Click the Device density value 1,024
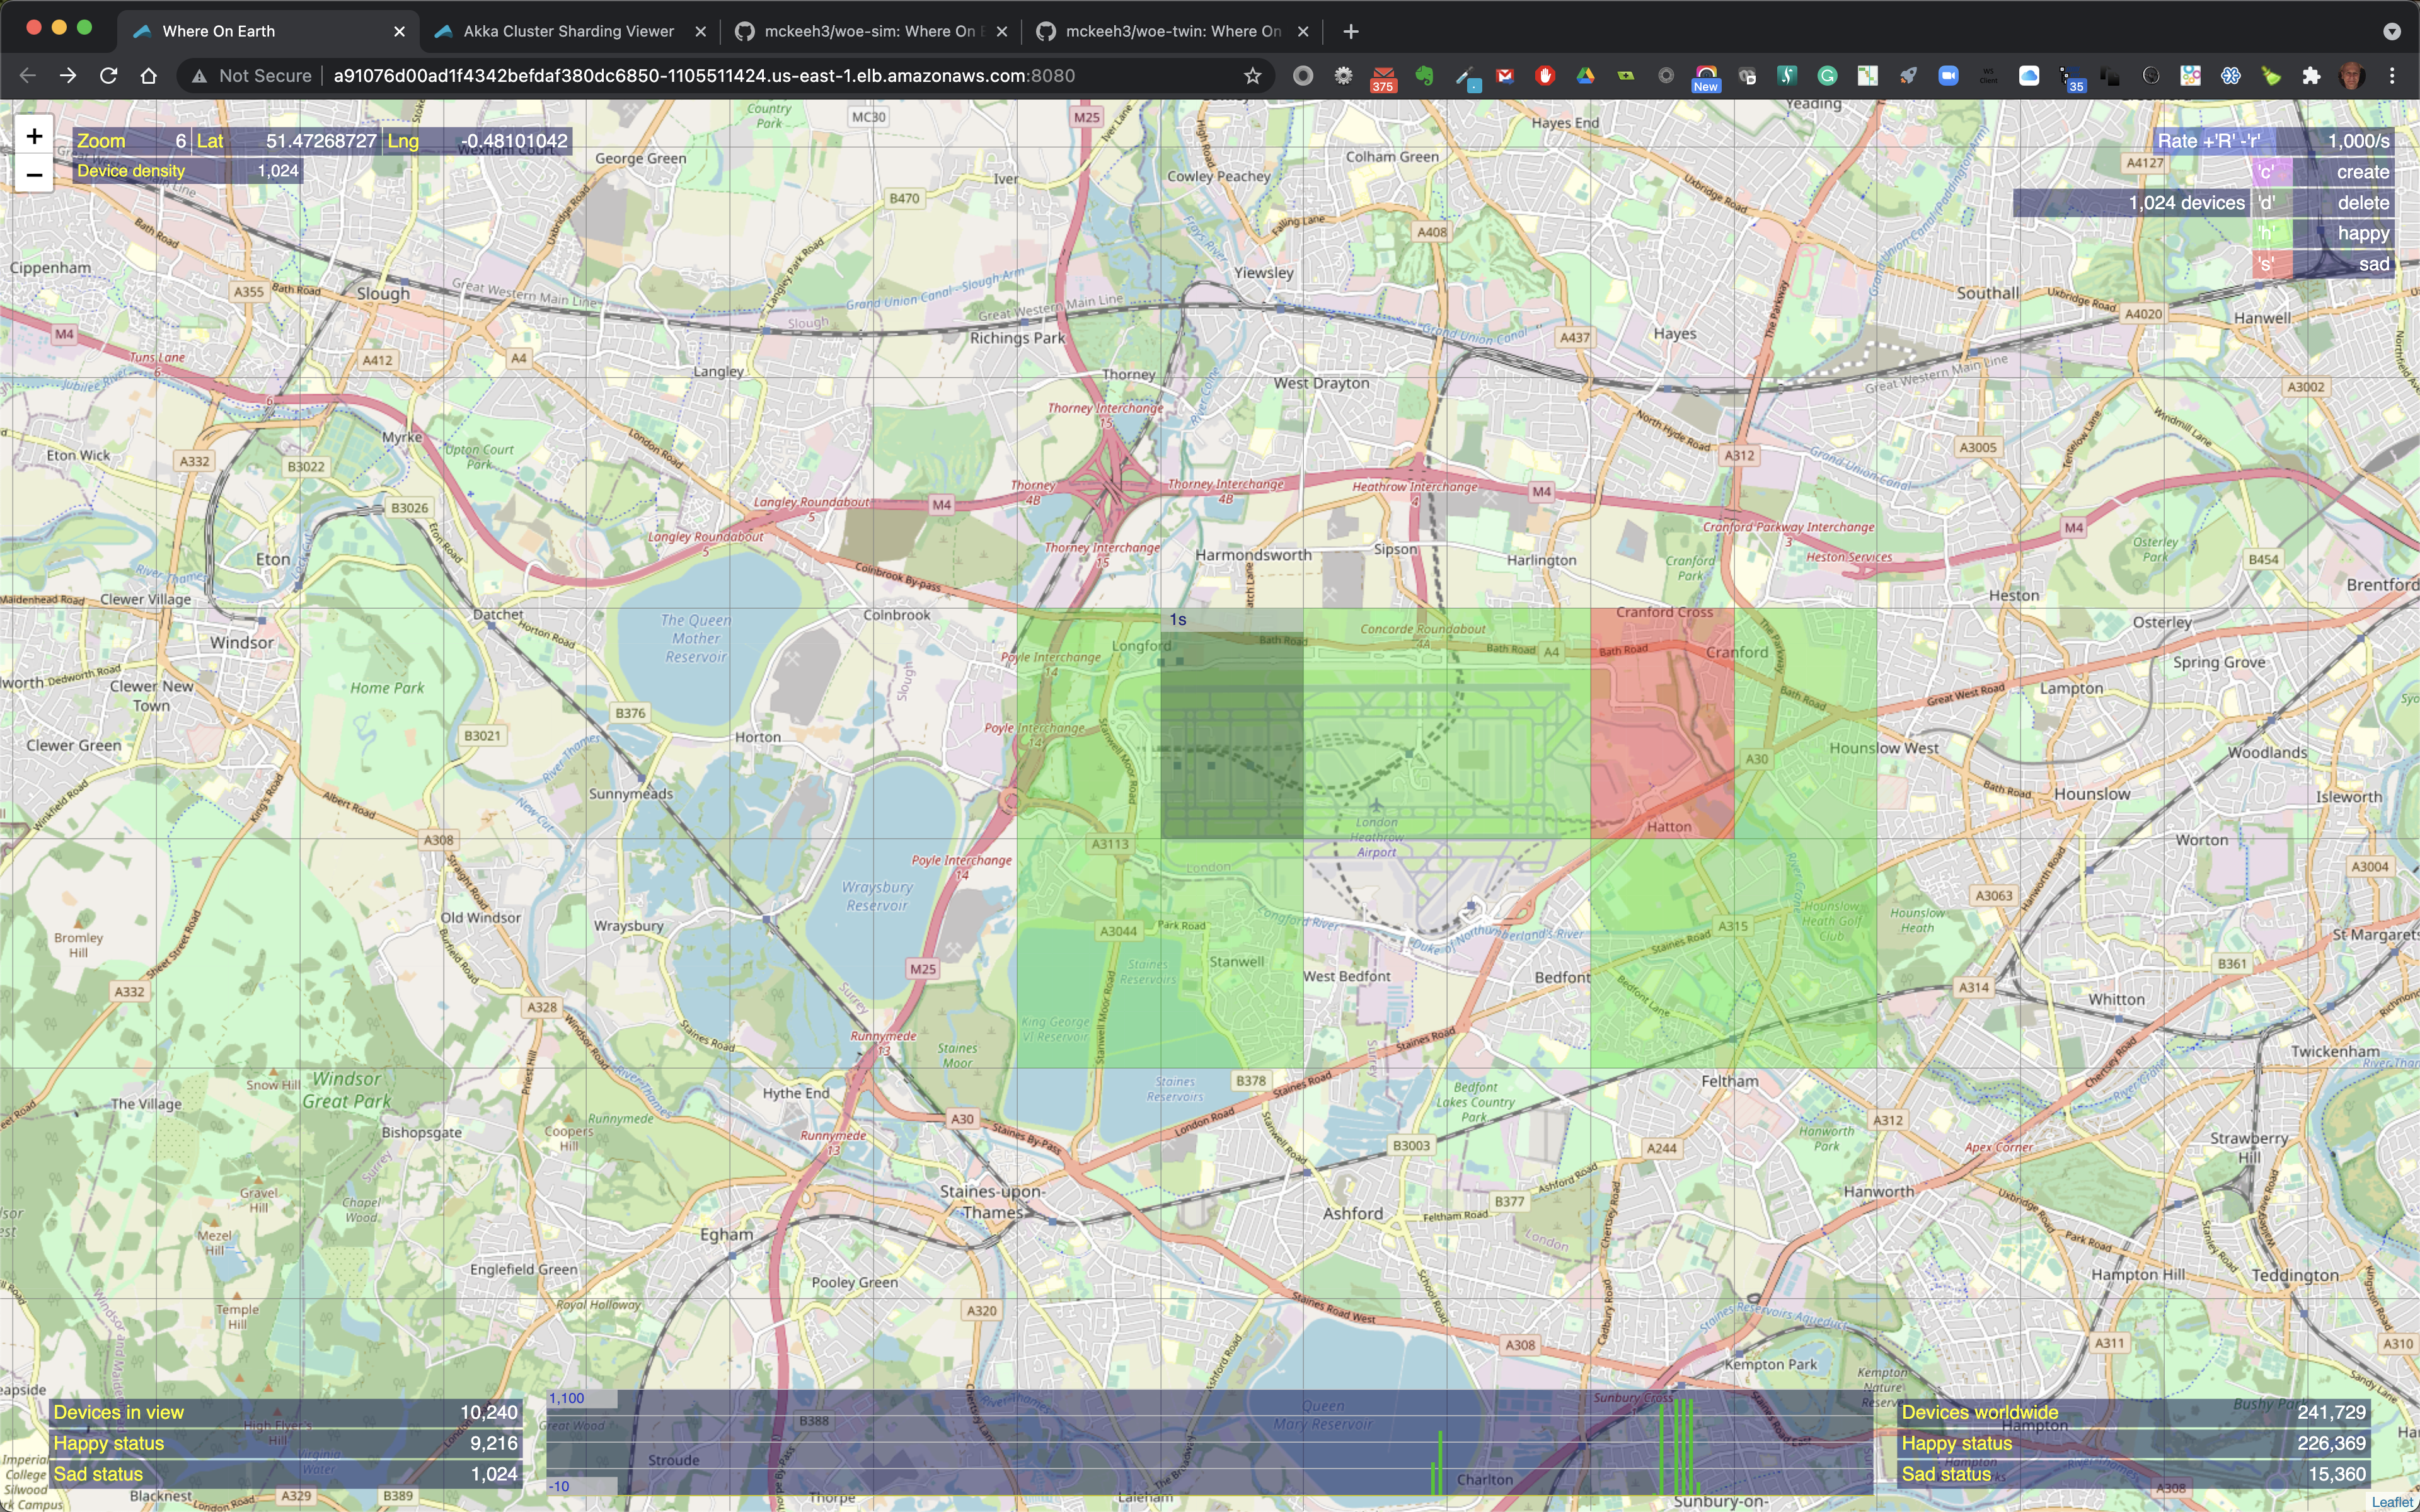2420x1512 pixels. tap(277, 171)
